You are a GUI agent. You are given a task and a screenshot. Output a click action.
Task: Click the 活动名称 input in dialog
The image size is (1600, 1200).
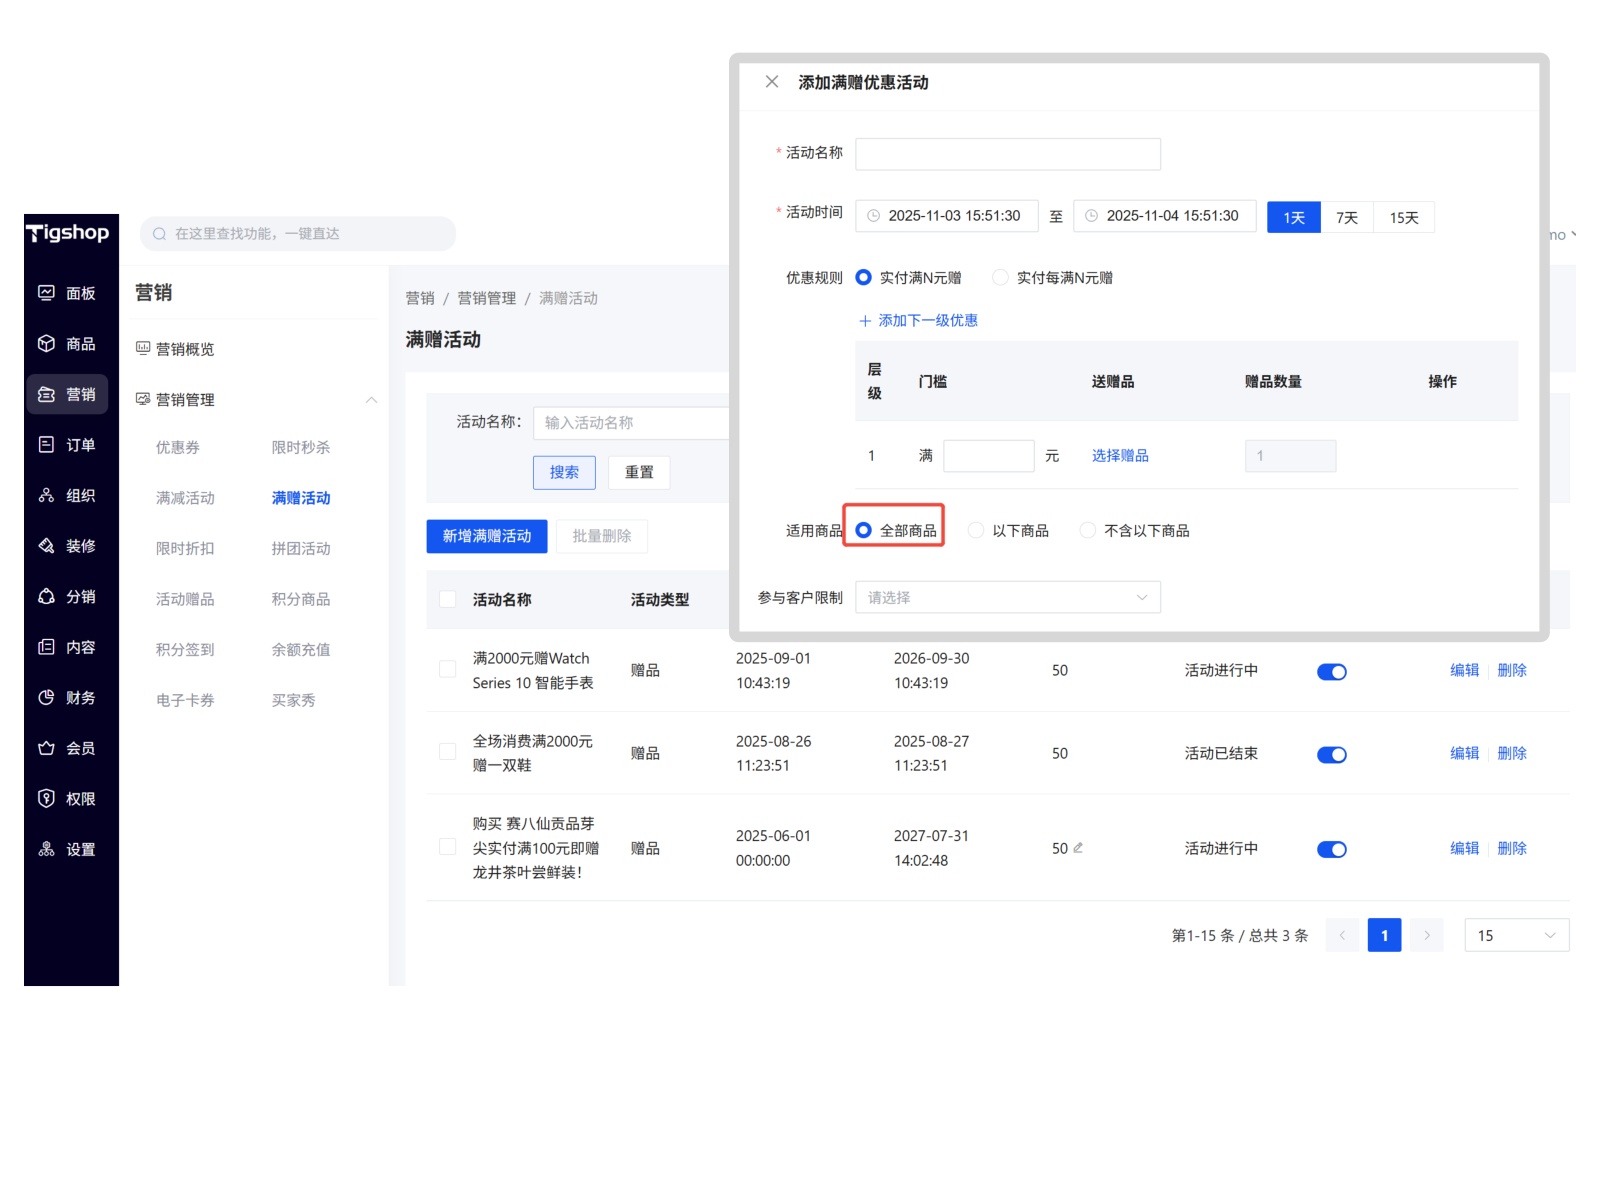(1007, 154)
